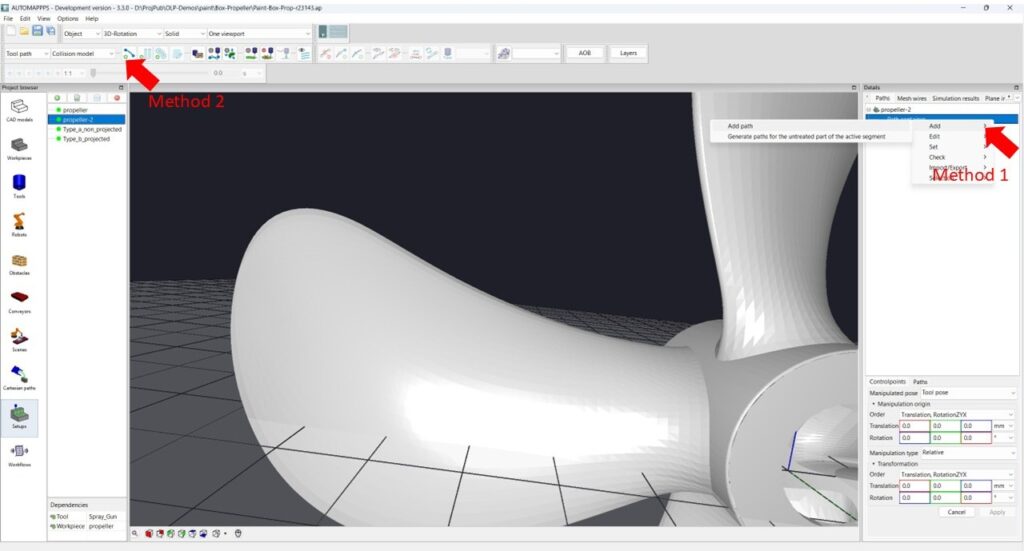Switch to the Simulation results tab
Screen dimensions: 1024x551
click(955, 99)
